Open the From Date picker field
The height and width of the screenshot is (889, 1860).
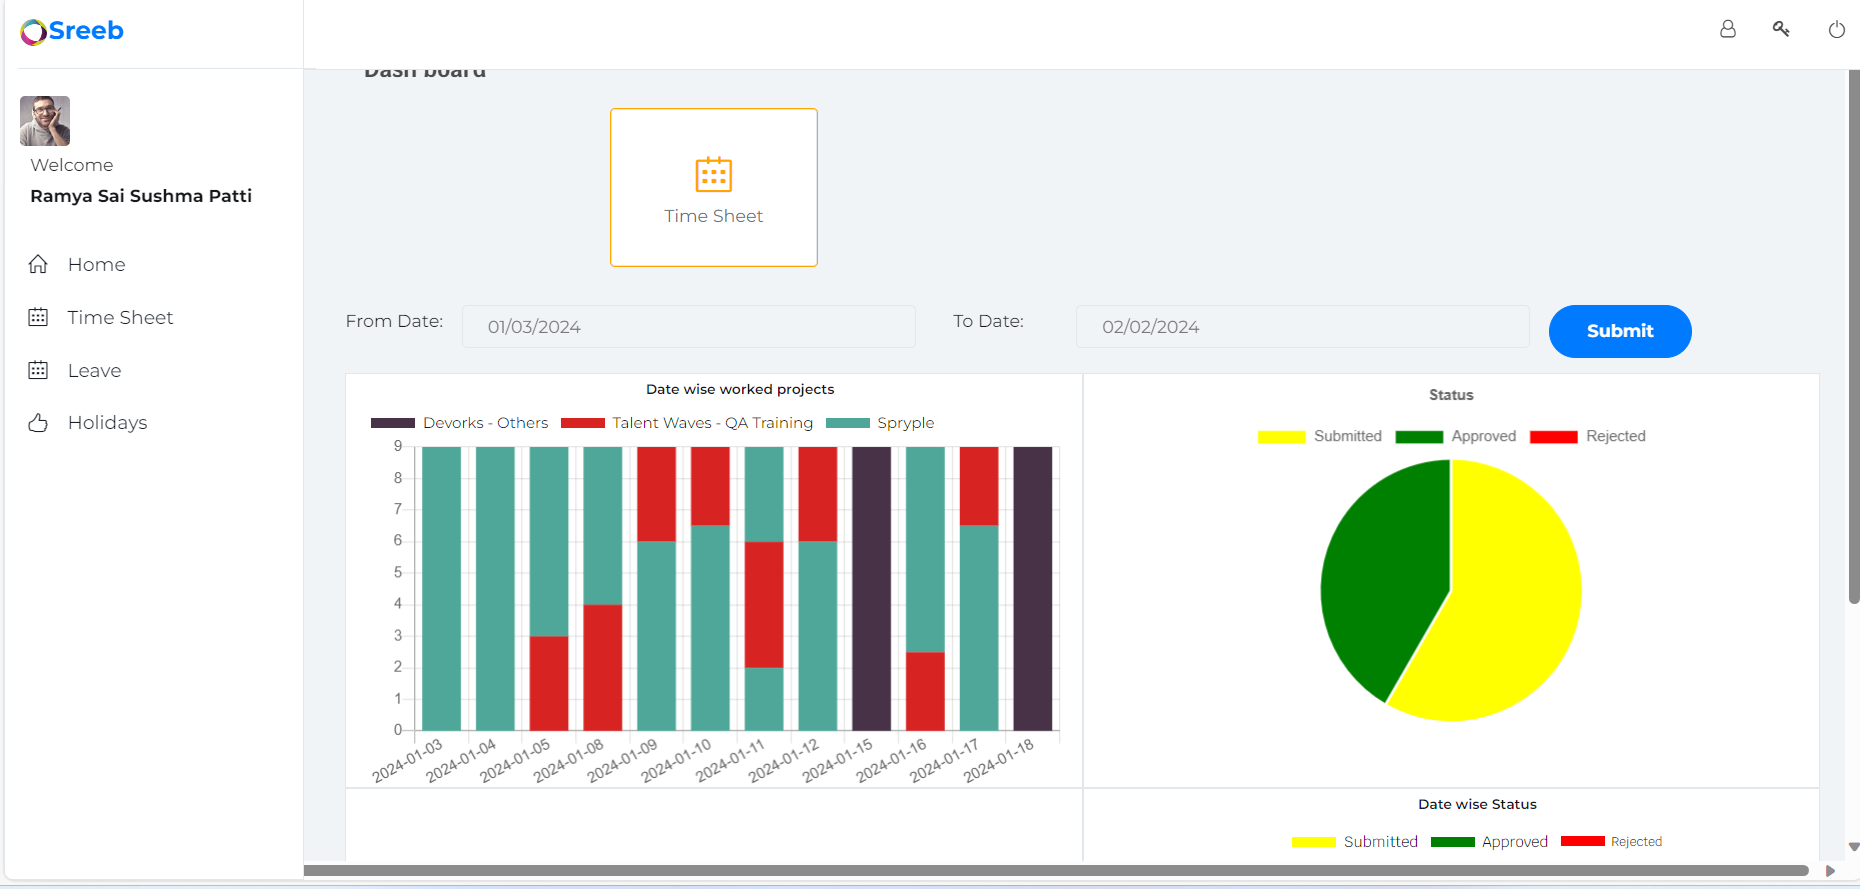click(688, 327)
